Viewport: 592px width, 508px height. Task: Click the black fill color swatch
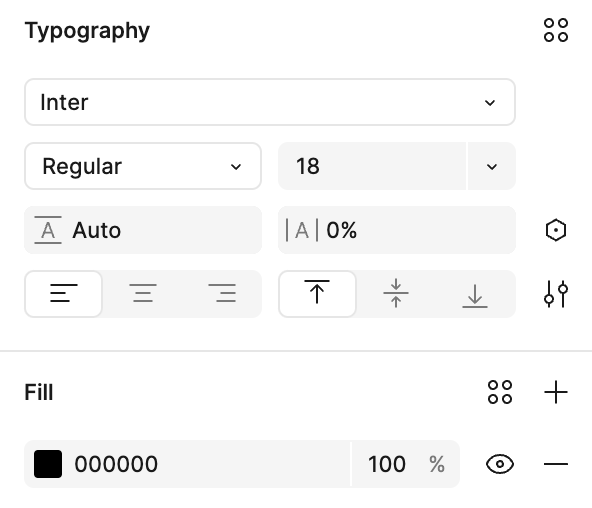(x=48, y=464)
